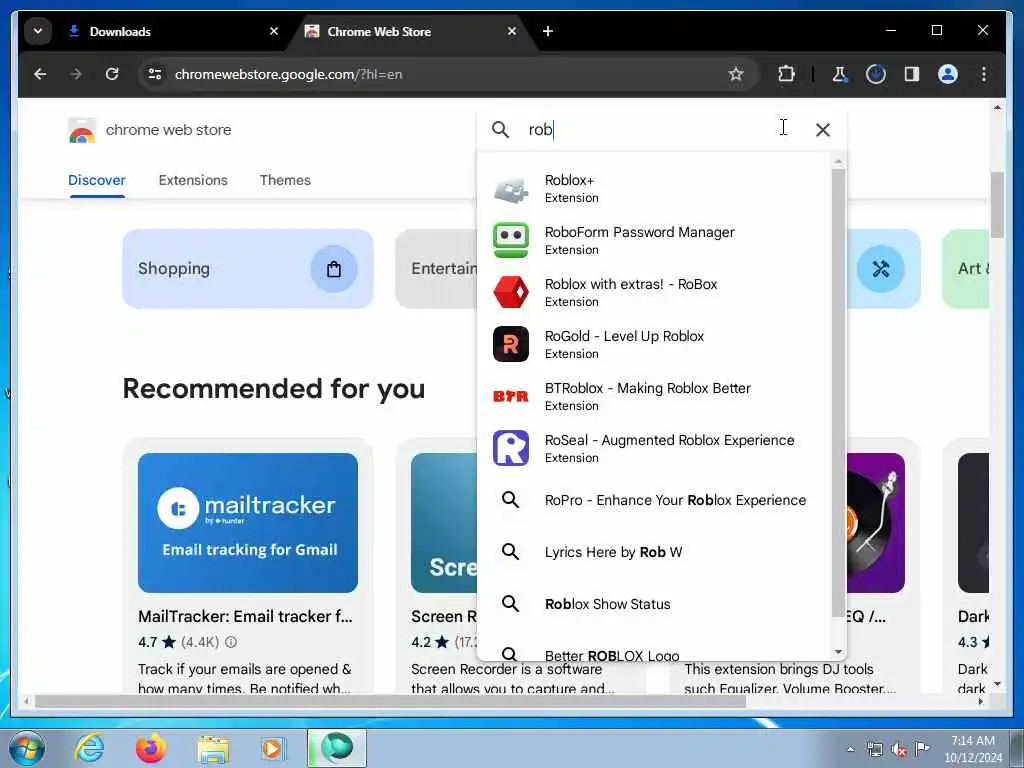
Task: Search suggestion 'Roblox Show Status'
Action: click(655, 604)
